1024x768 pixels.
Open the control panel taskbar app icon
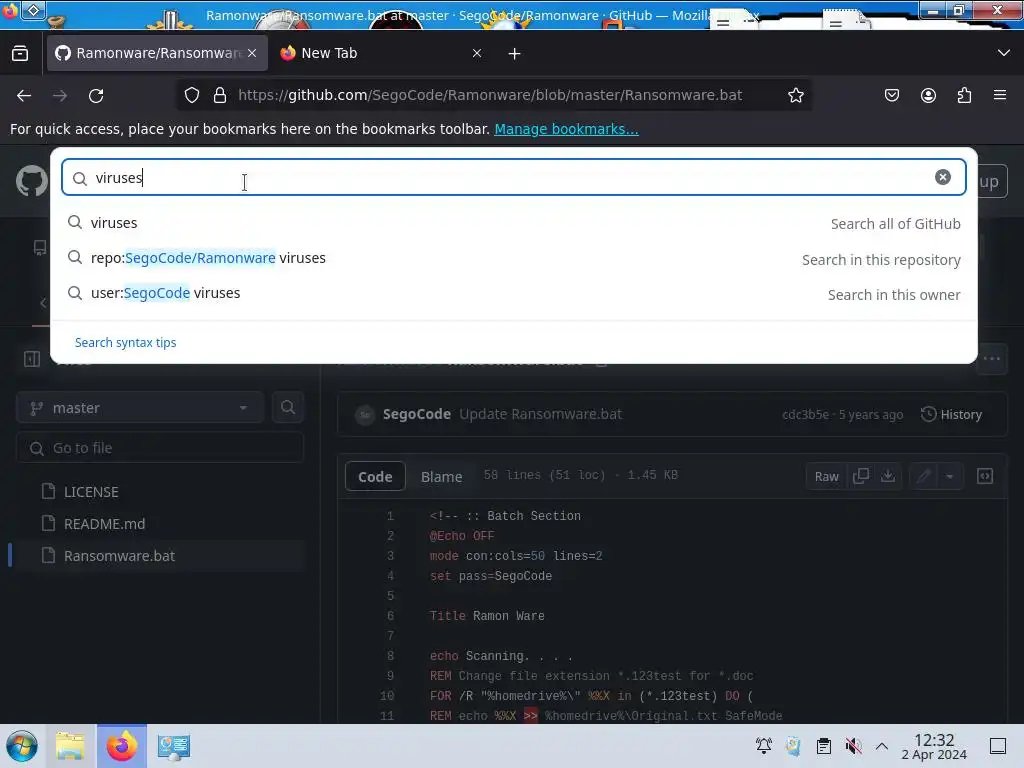(x=173, y=746)
